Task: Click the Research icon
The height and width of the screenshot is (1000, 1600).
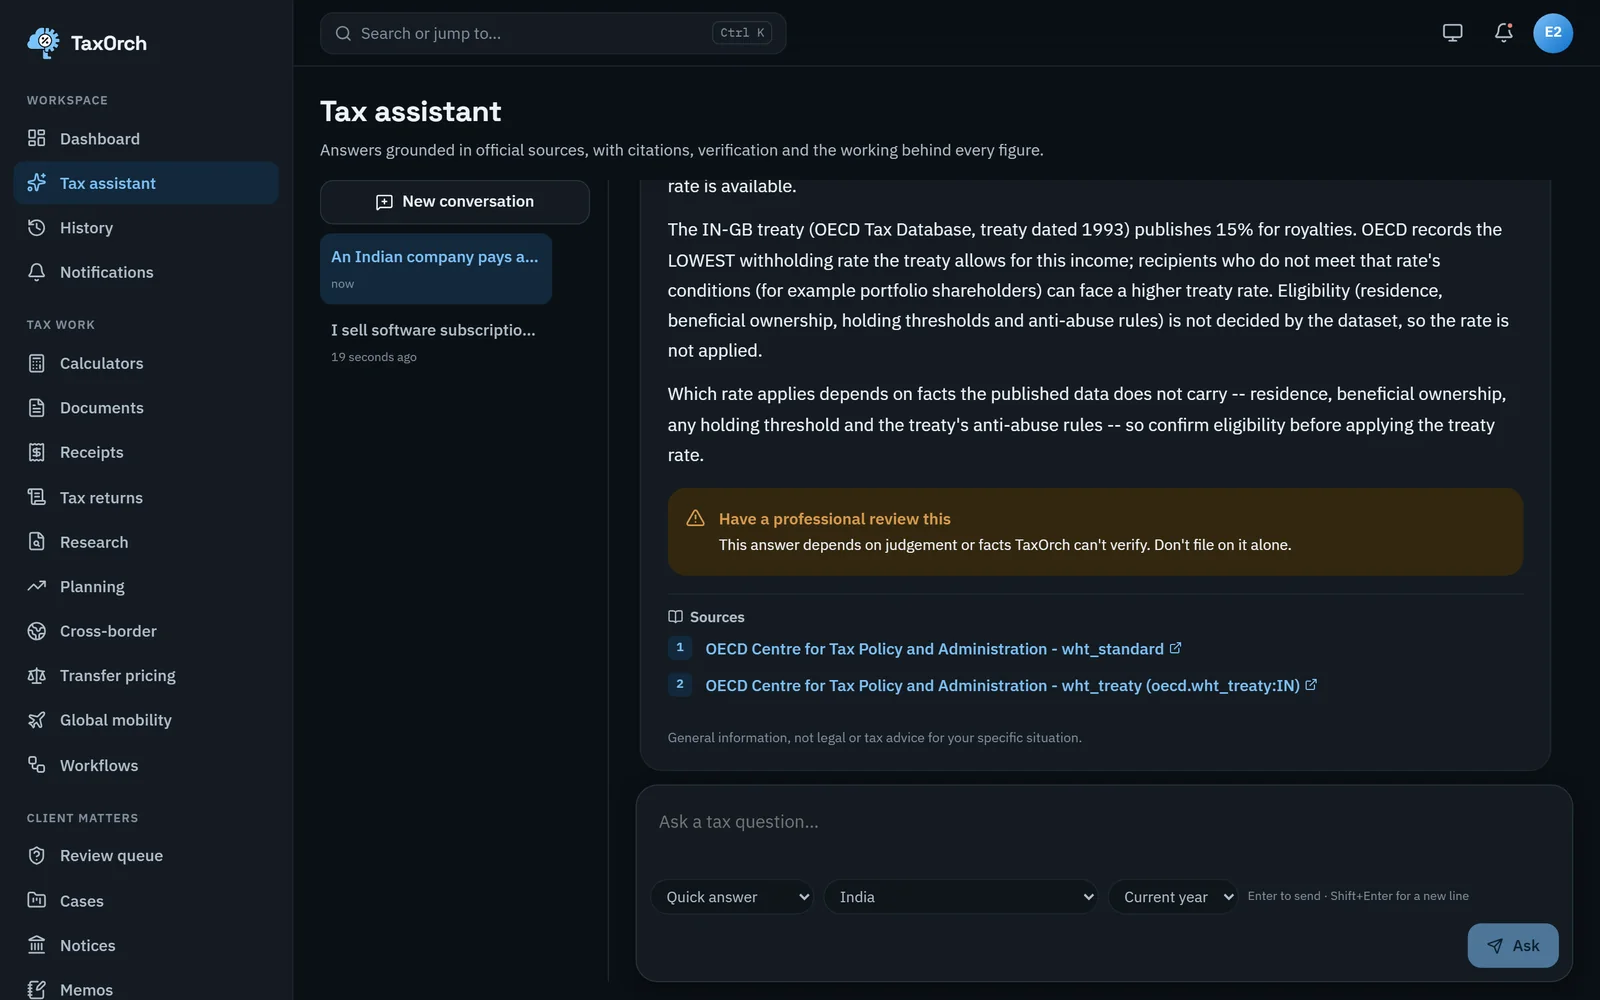Action: click(x=37, y=541)
